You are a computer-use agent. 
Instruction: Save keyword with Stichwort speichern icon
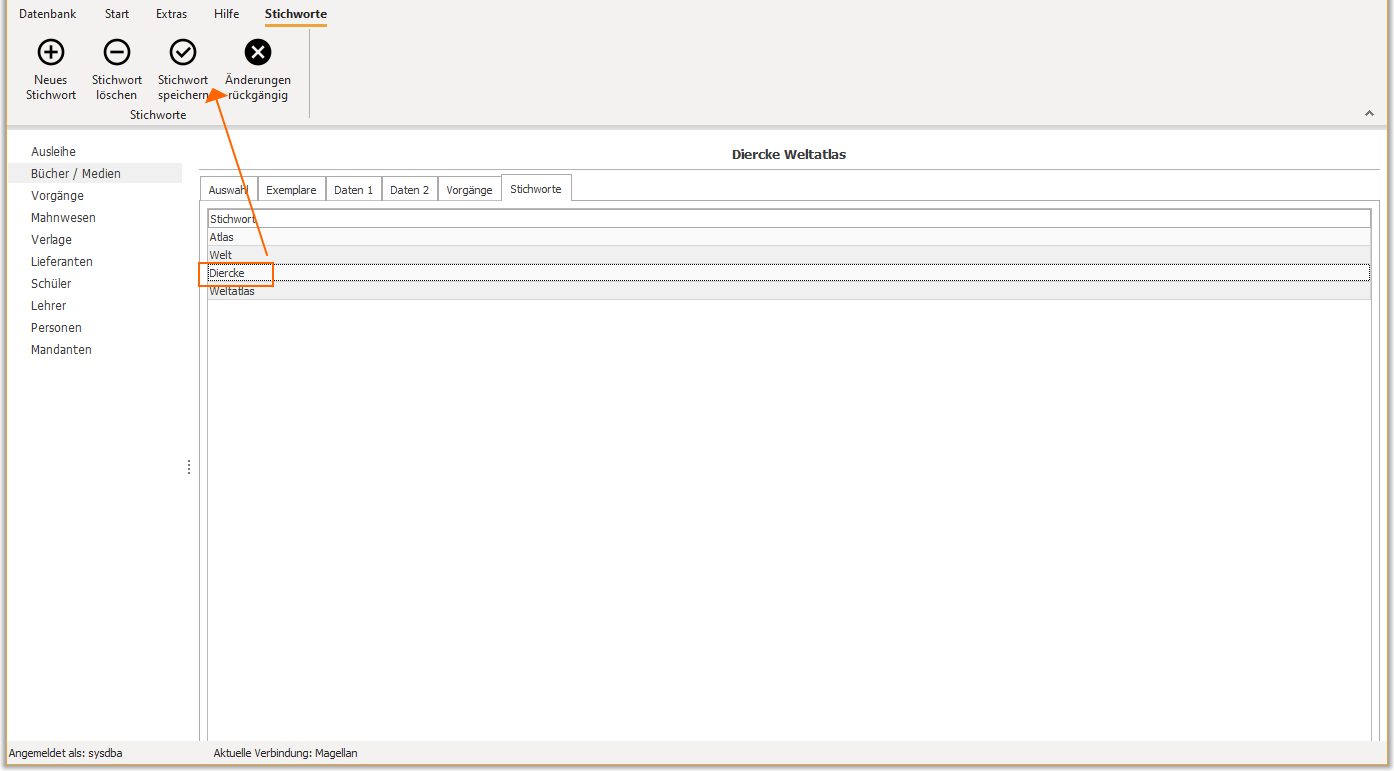[x=183, y=70]
